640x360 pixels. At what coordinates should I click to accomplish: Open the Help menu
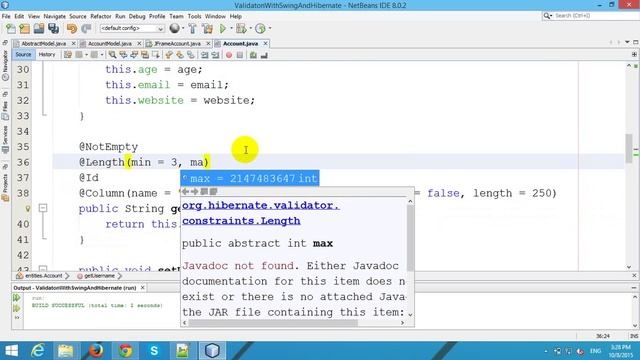236,16
